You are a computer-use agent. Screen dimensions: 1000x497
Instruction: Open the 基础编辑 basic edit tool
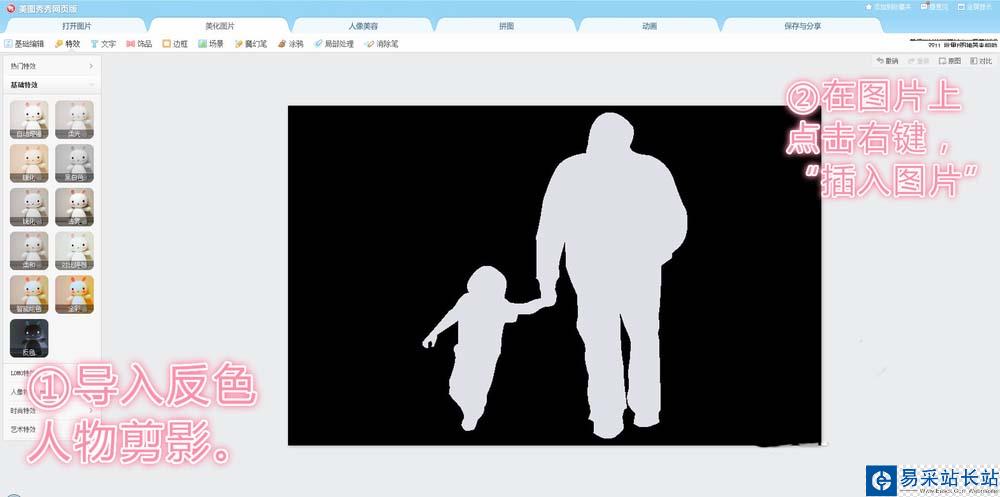pos(24,44)
